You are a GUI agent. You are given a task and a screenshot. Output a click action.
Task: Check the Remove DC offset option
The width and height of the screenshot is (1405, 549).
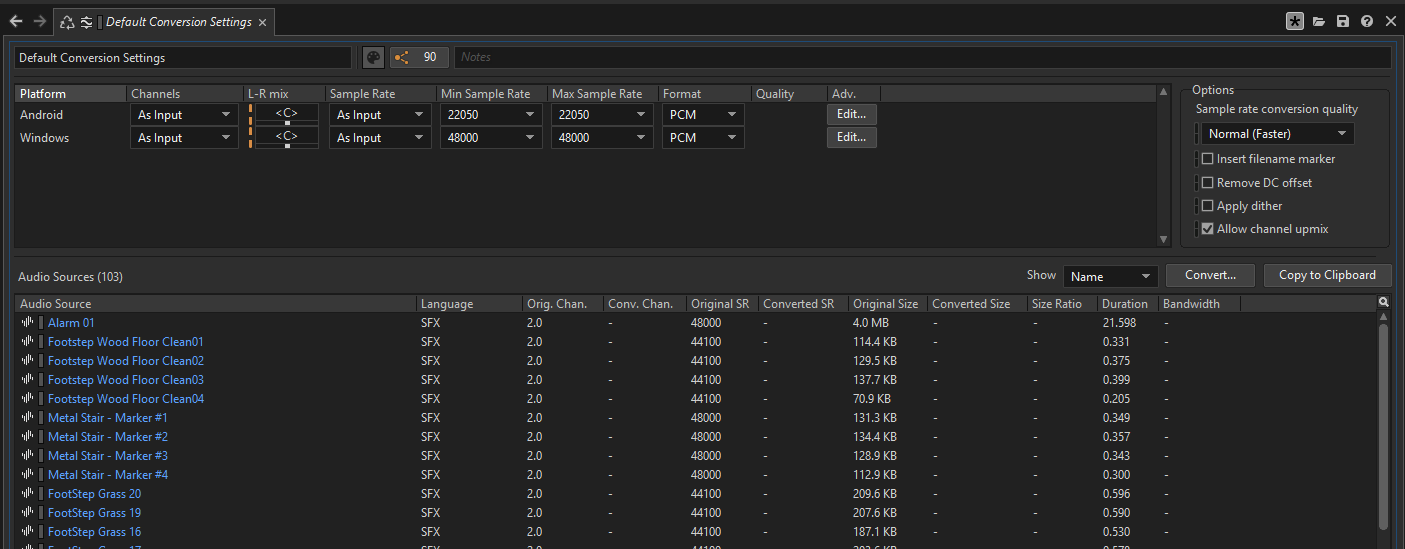coord(1208,183)
